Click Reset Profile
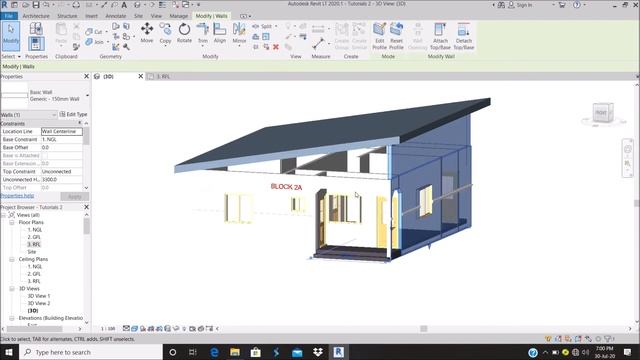This screenshot has height=360, width=640. coord(396,36)
